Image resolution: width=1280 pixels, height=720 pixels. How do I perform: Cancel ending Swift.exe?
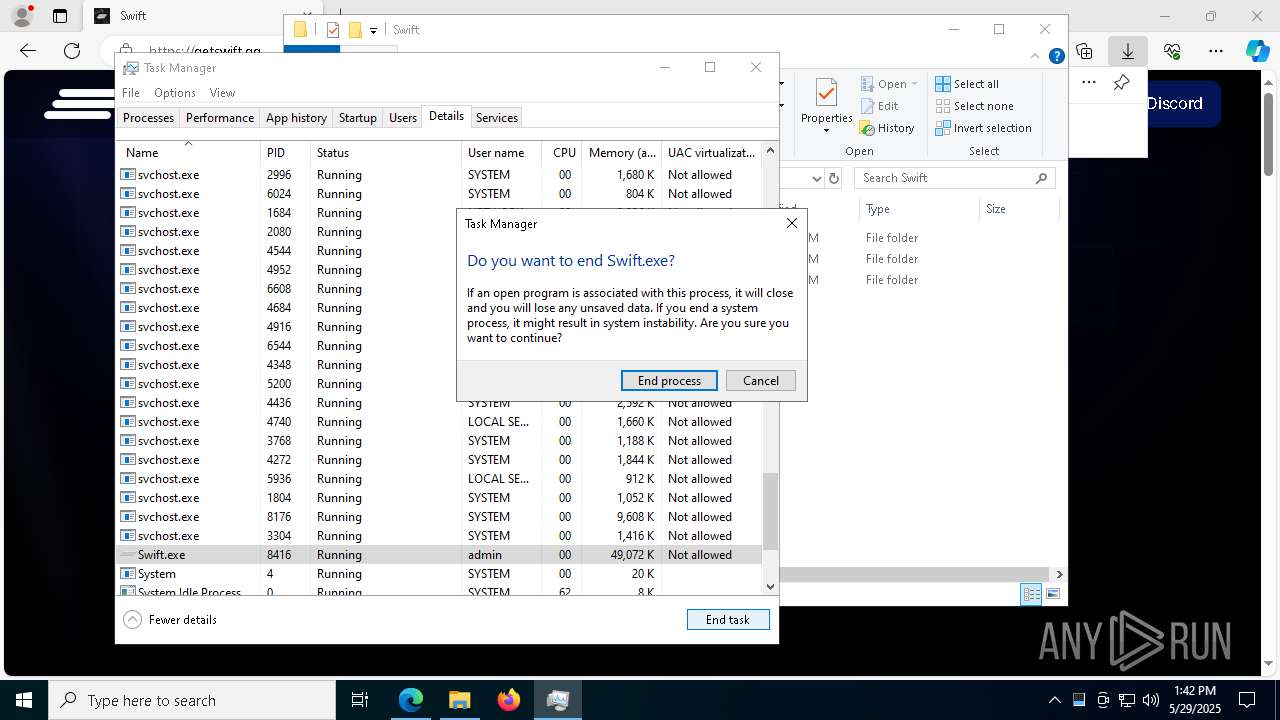[x=760, y=380]
